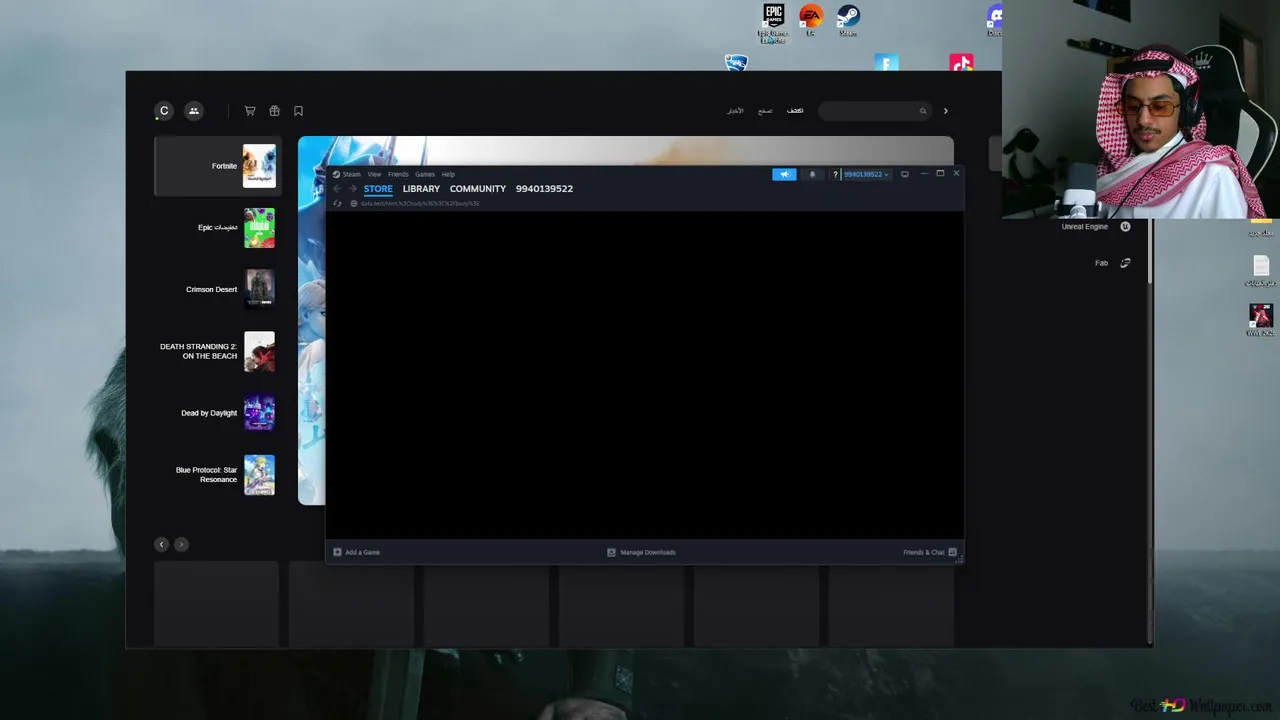Open the Games menu in Steam

pyautogui.click(x=425, y=174)
